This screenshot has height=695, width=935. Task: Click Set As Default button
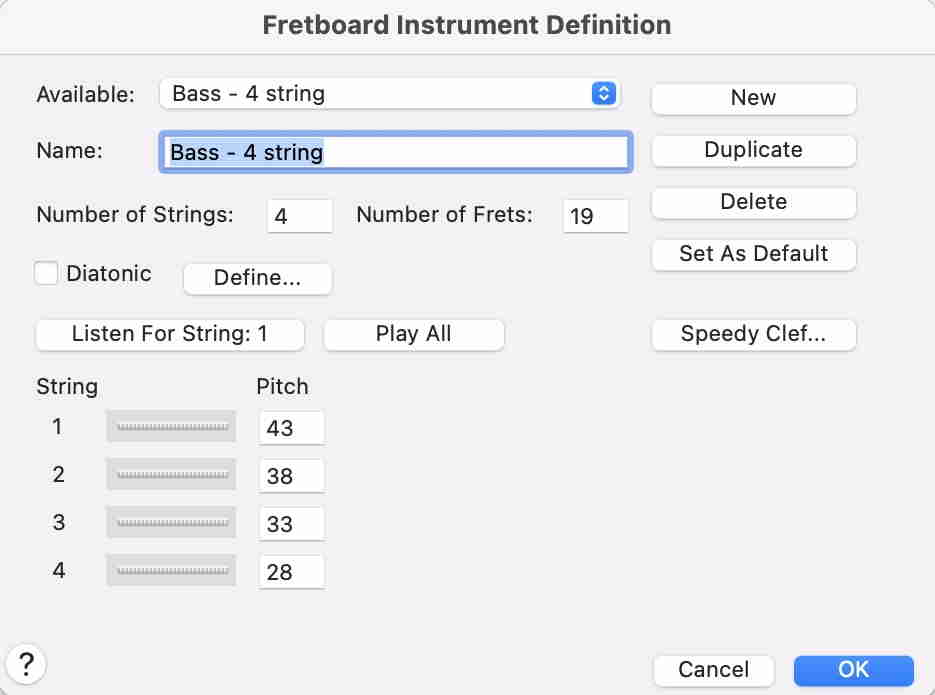753,254
